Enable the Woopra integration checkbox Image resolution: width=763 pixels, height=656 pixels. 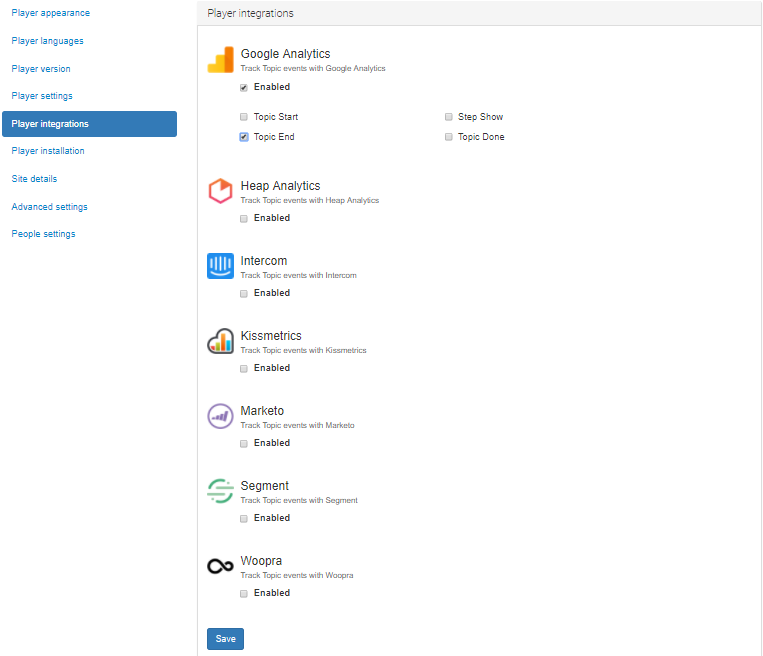244,593
